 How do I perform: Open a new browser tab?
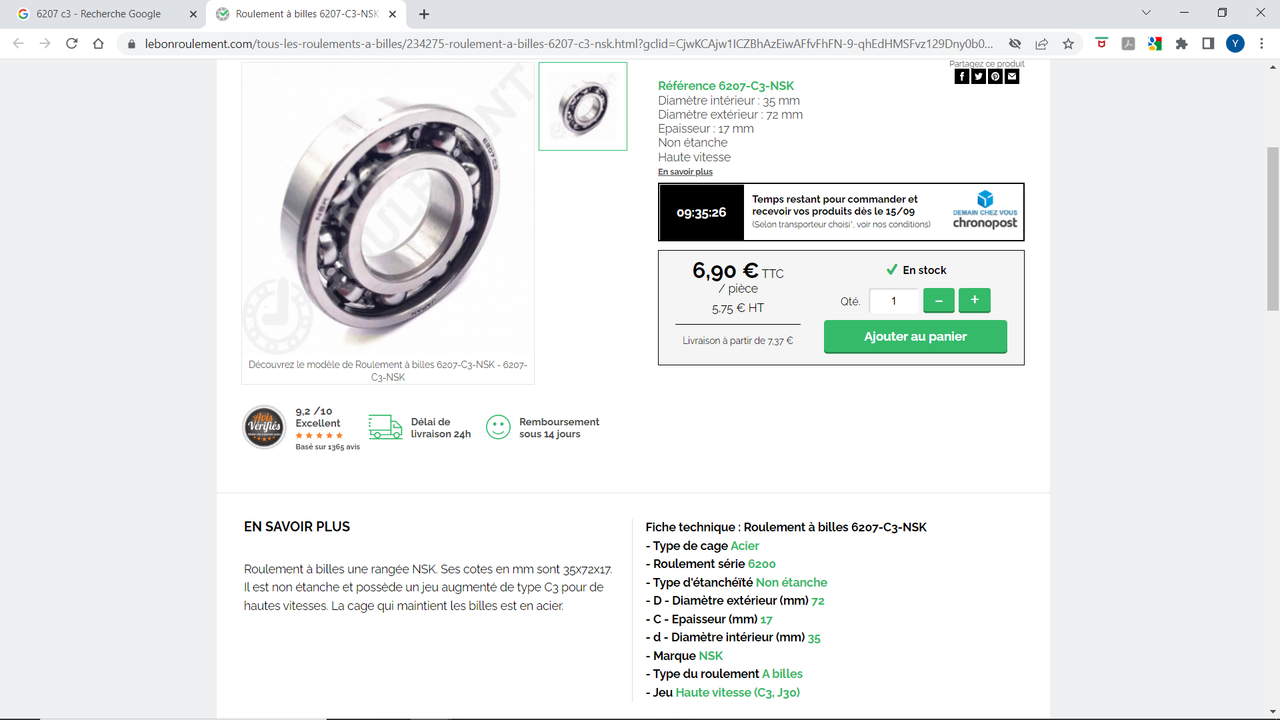(424, 14)
